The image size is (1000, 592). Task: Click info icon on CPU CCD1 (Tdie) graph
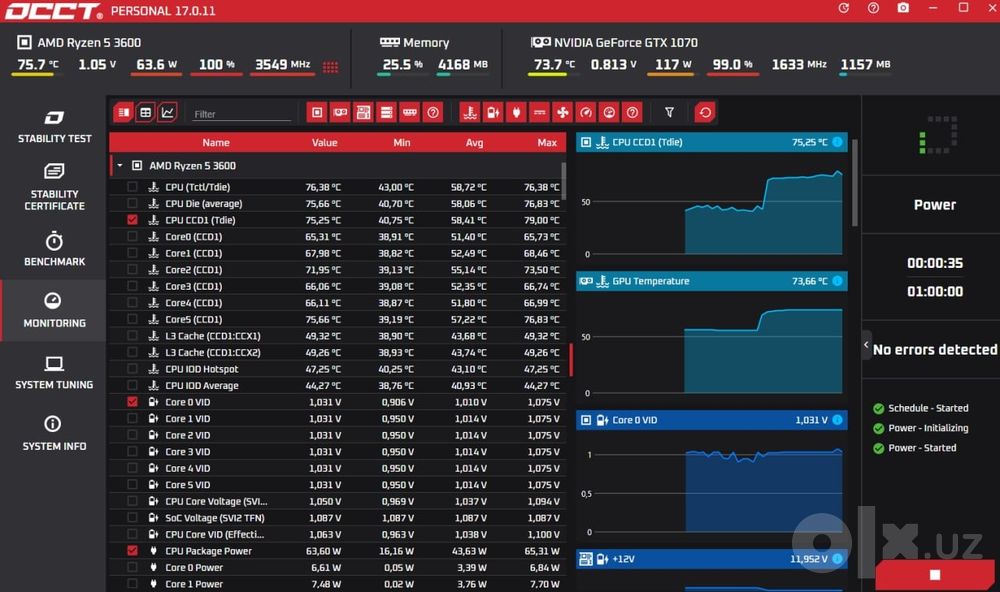(x=837, y=142)
